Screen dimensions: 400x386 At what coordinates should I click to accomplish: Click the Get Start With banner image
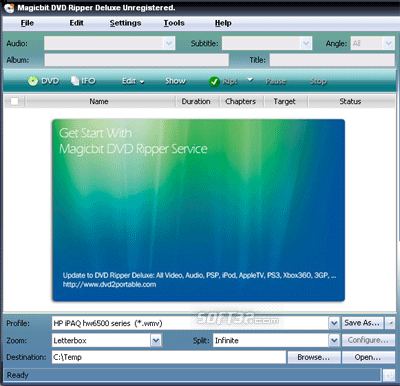[x=199, y=210]
